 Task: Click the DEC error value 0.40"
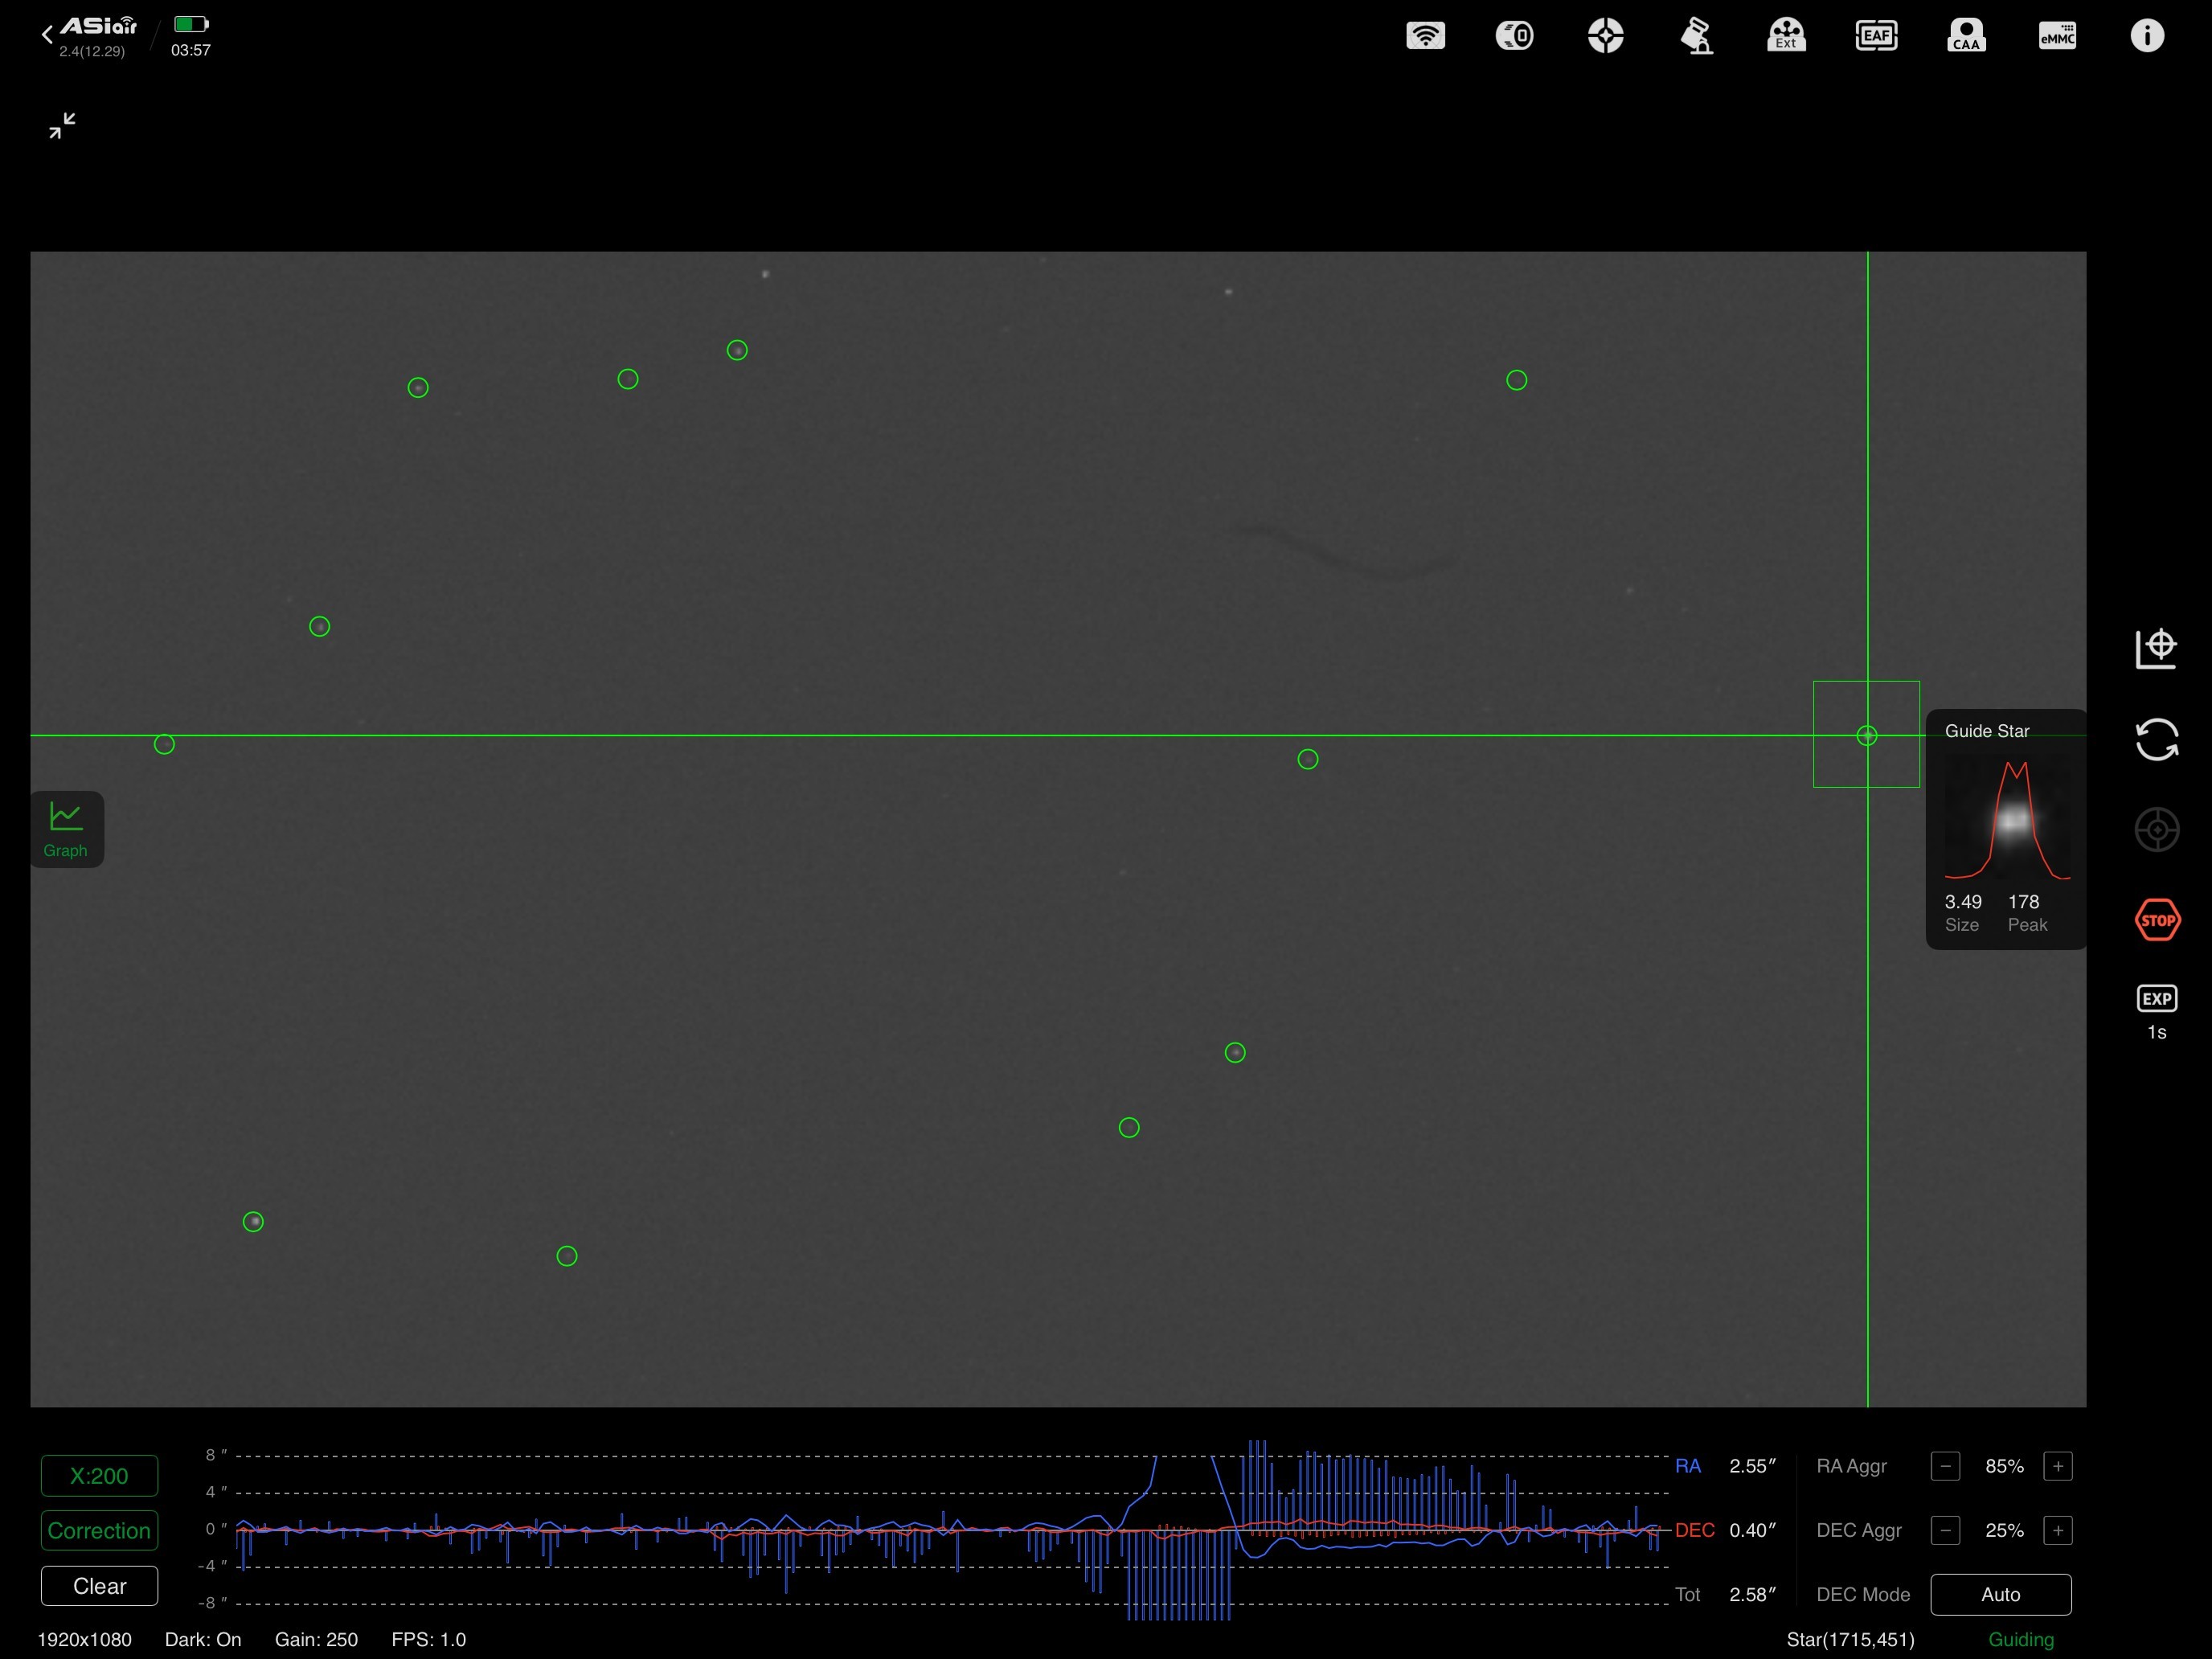point(1752,1531)
